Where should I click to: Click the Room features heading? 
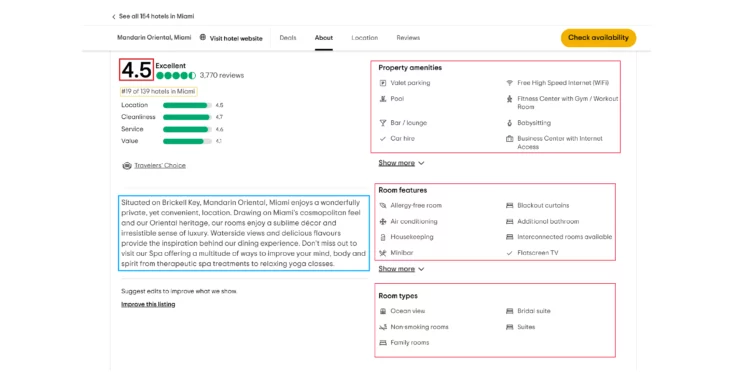[x=403, y=190]
